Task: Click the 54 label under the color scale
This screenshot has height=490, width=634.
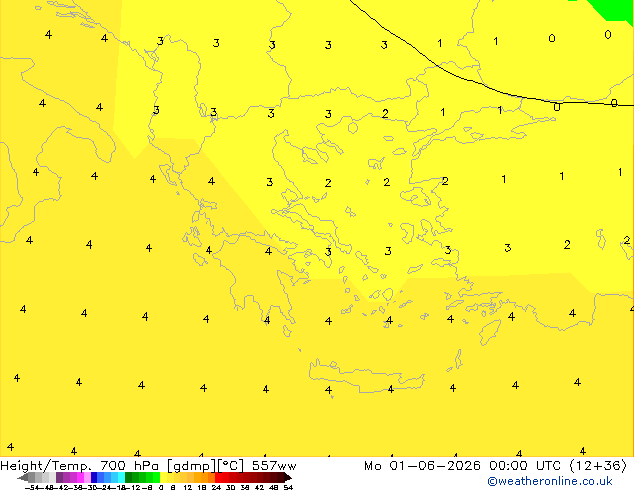Action: click(288, 488)
